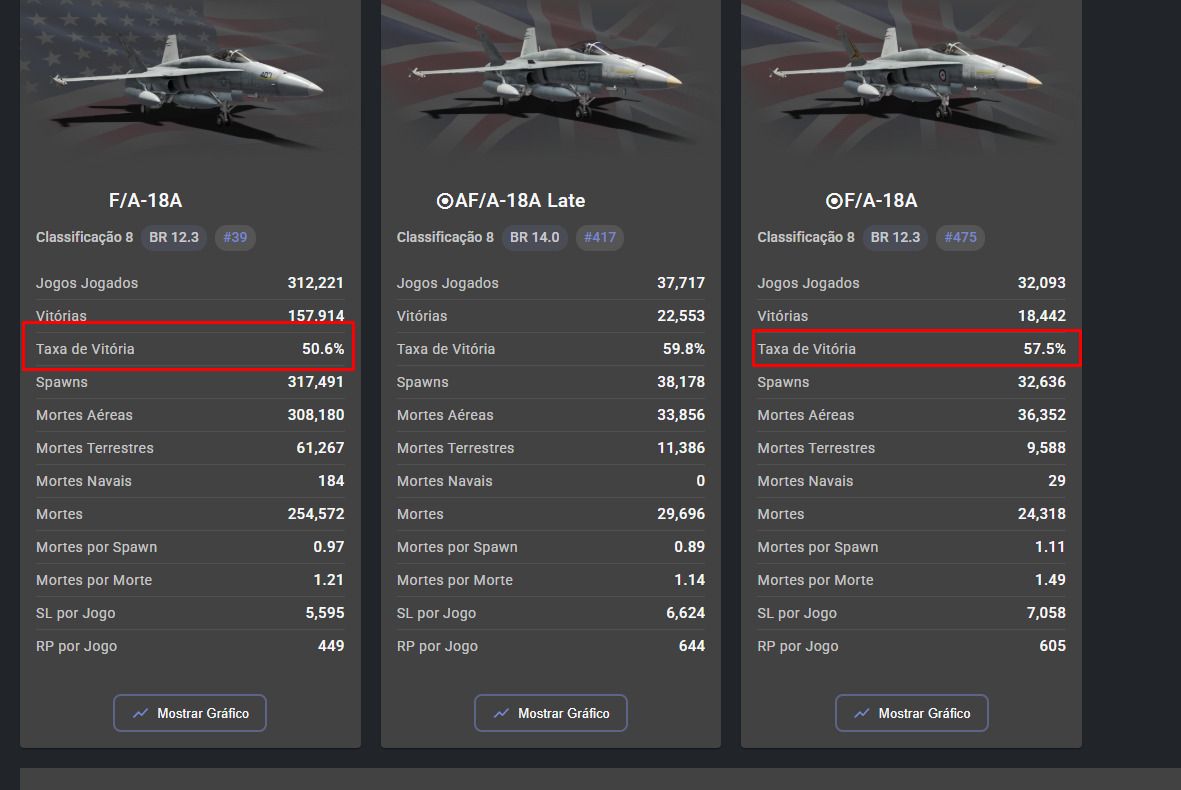This screenshot has height=790, width=1181.
Task: Click rank badge #475
Action: pyautogui.click(x=961, y=238)
